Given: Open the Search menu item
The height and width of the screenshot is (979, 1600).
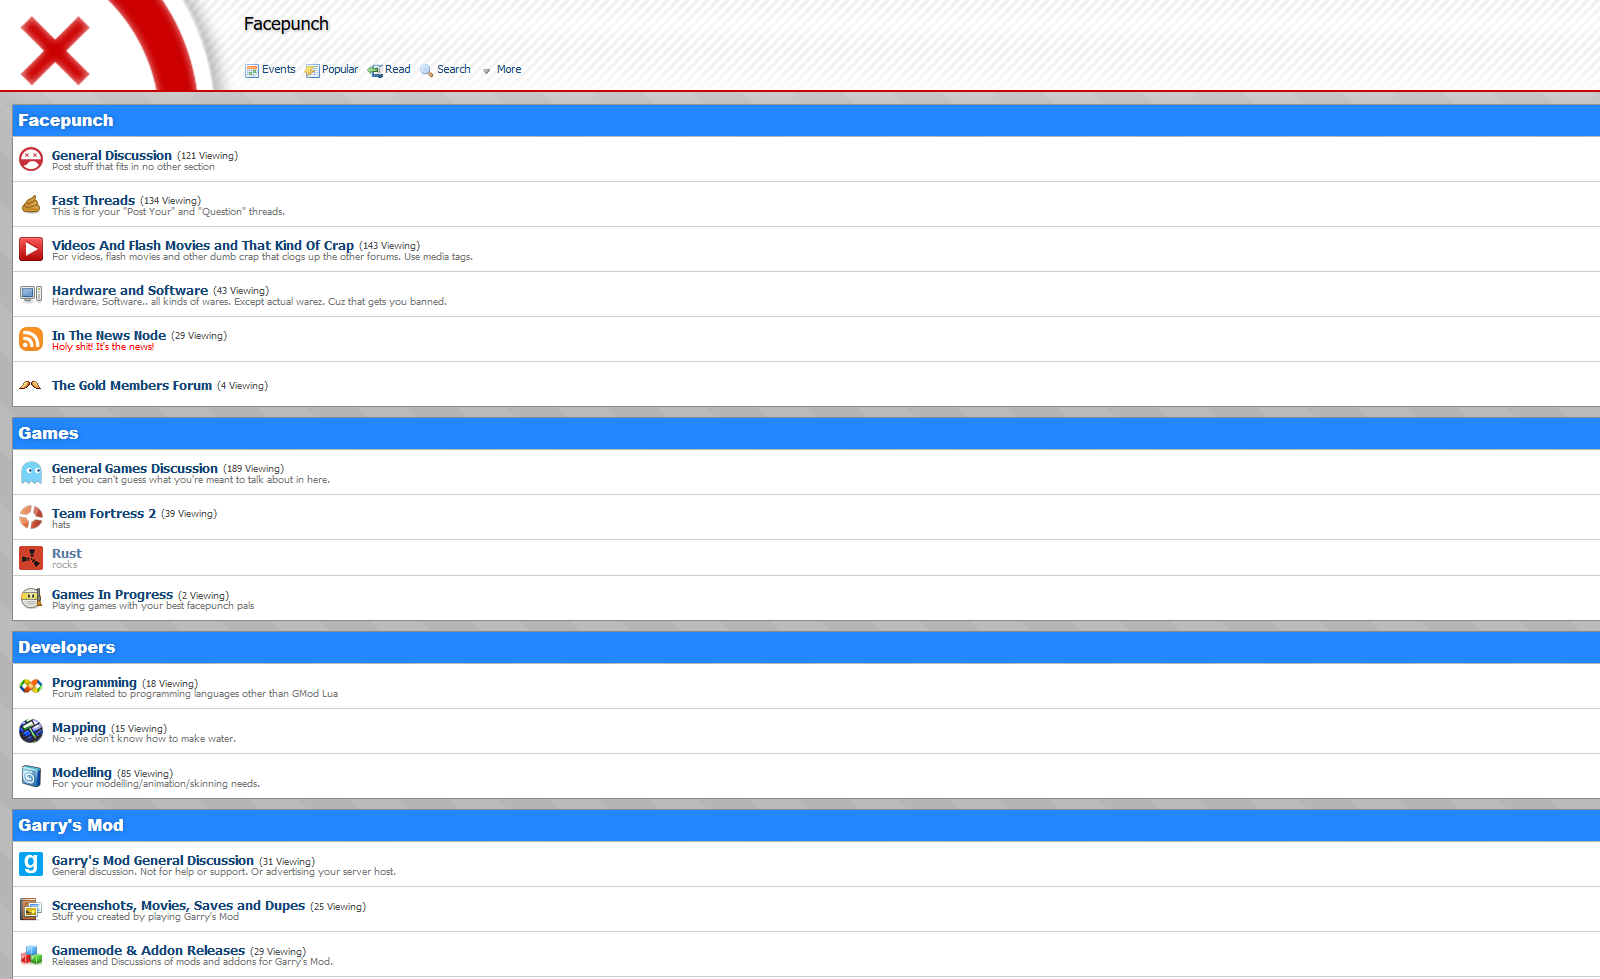Looking at the screenshot, I should (x=454, y=70).
